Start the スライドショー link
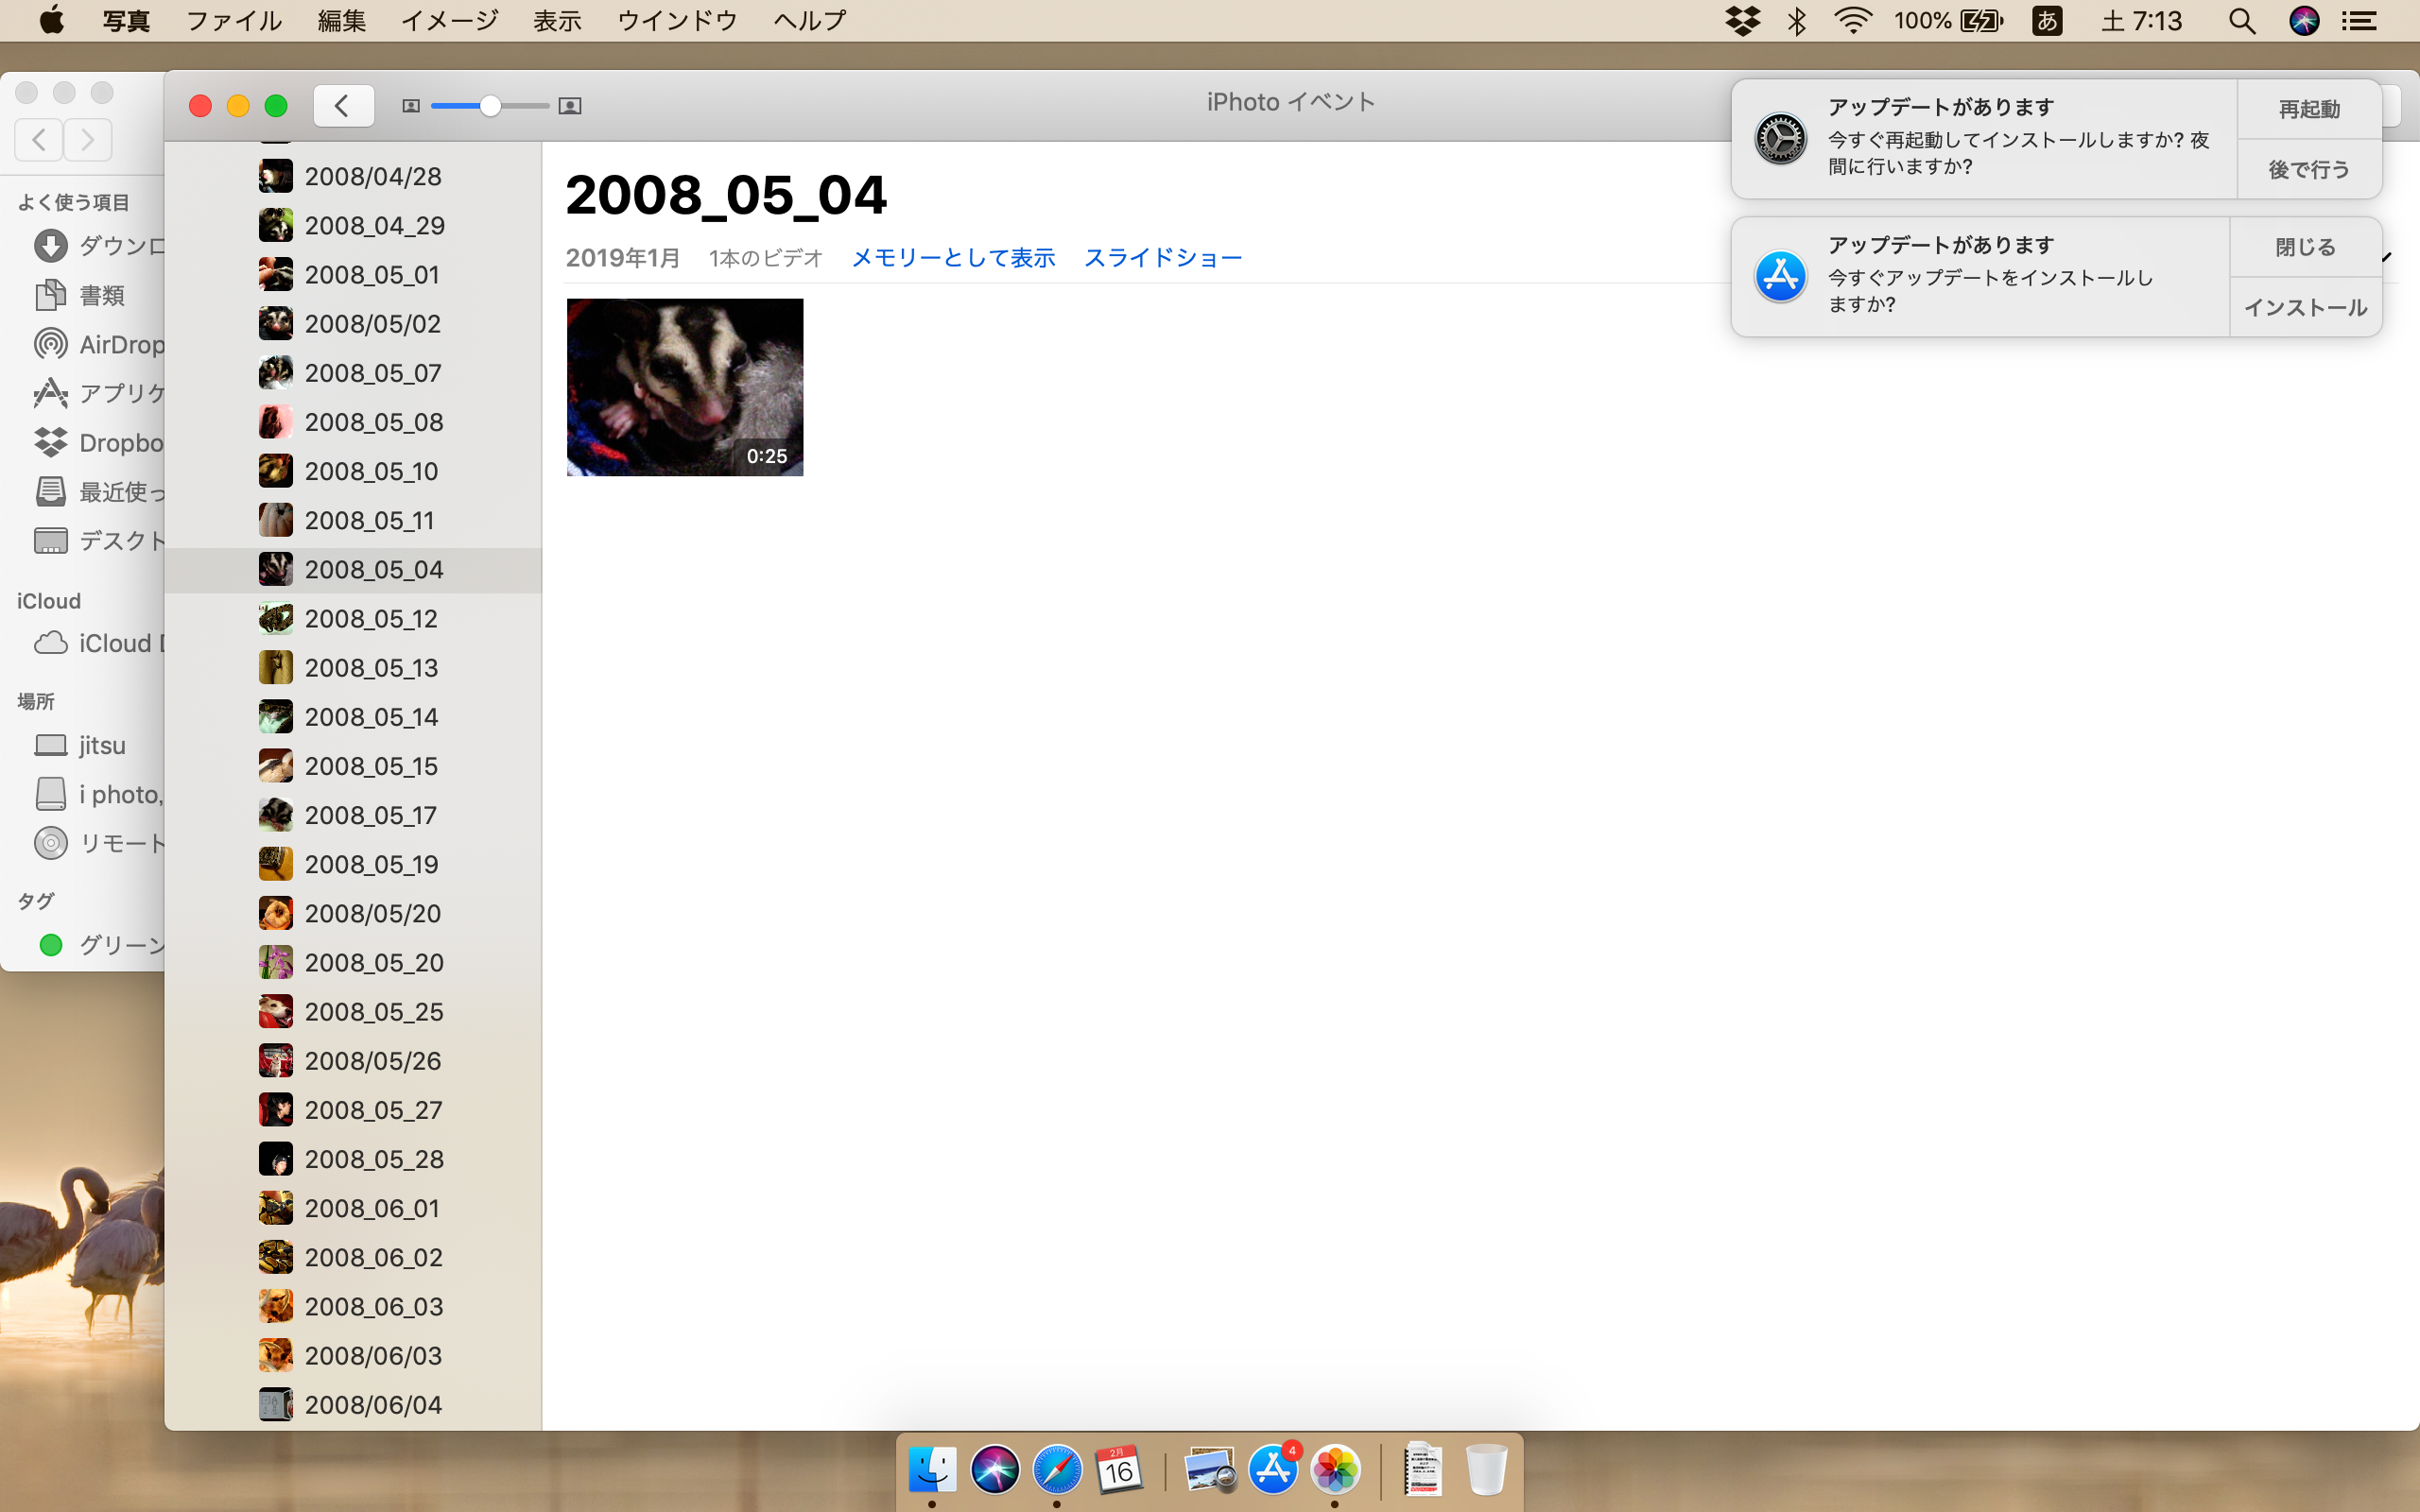Image resolution: width=2420 pixels, height=1512 pixels. (x=1162, y=258)
